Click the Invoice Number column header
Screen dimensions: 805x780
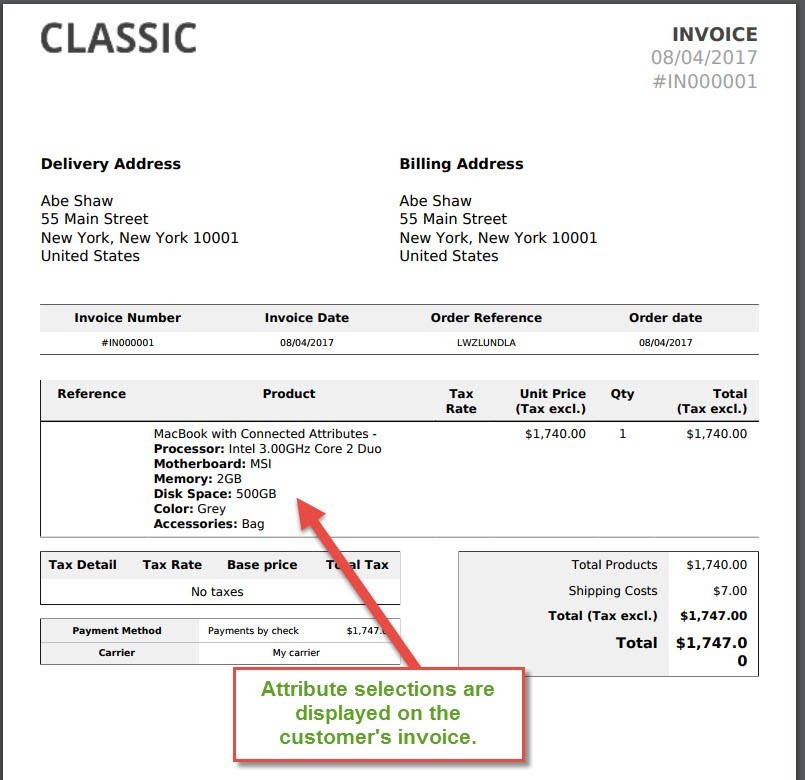click(x=127, y=318)
